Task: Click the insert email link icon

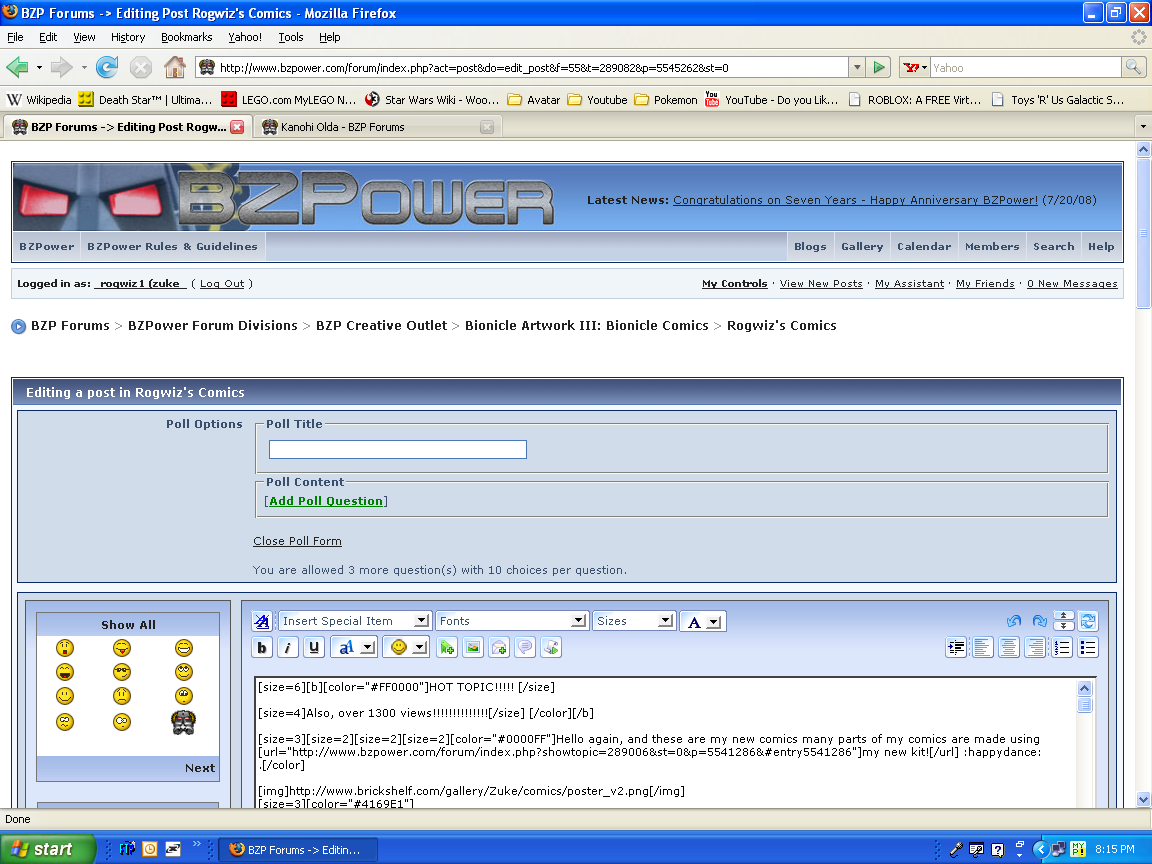Action: coord(499,647)
